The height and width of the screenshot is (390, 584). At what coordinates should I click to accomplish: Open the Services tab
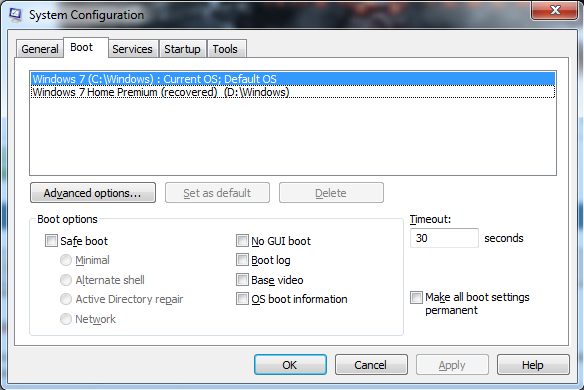pyautogui.click(x=133, y=49)
